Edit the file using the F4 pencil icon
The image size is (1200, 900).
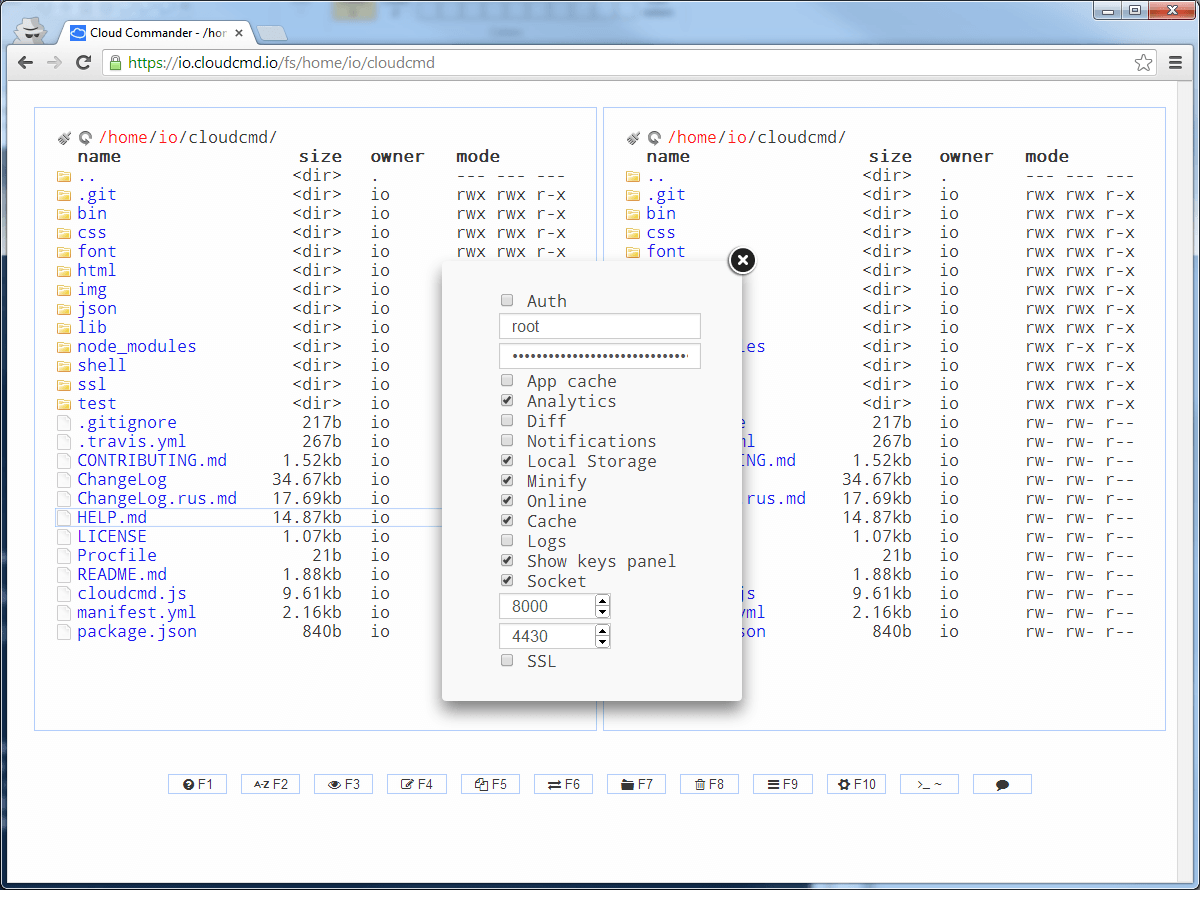[416, 783]
